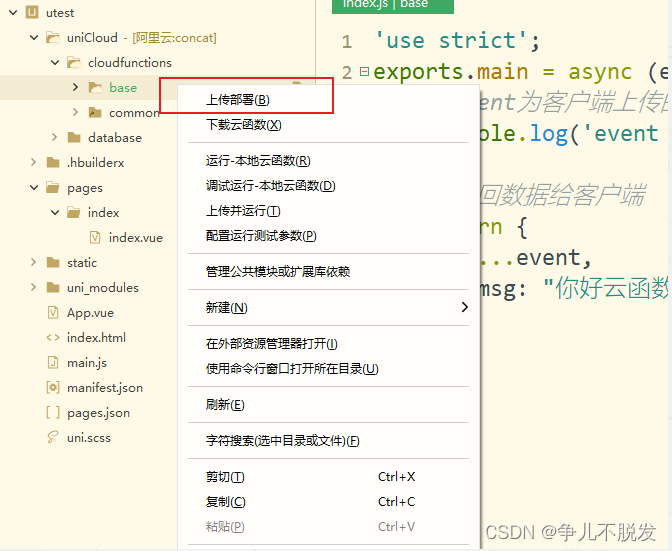Click the cloudfunctions folder icon
Screen dimensions: 672x551
point(74,63)
